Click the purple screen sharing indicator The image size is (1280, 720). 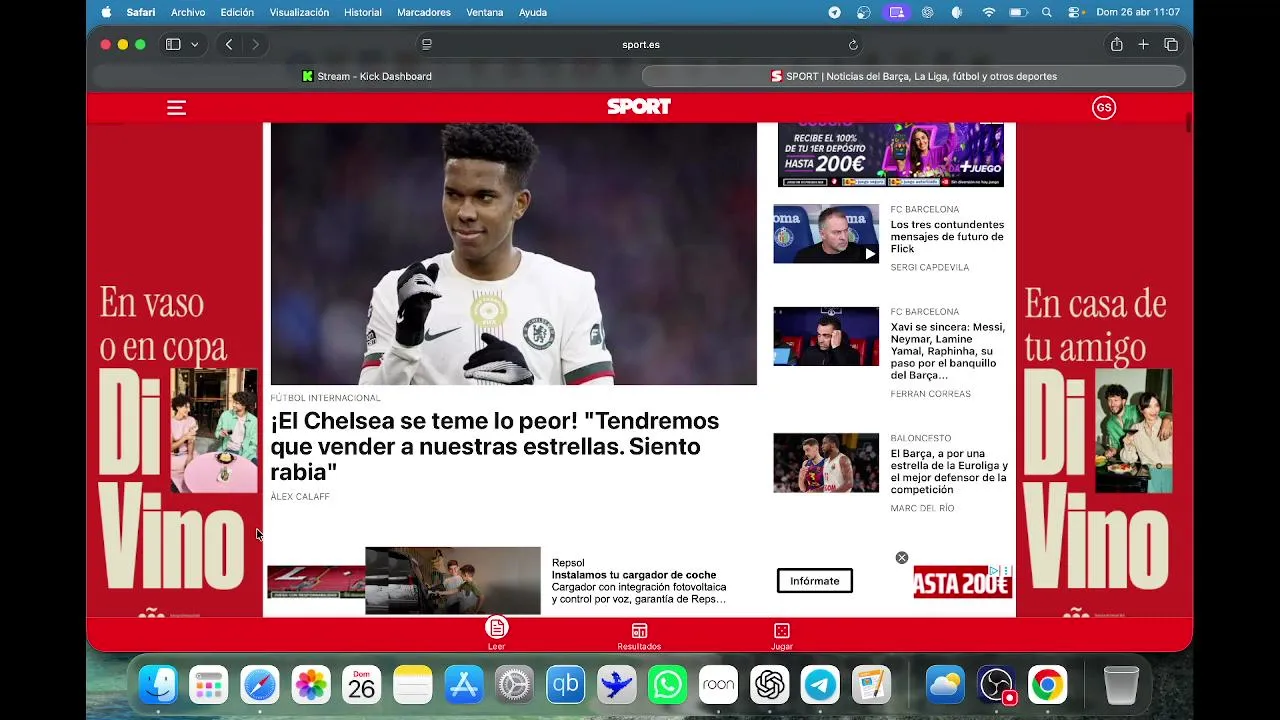(897, 12)
